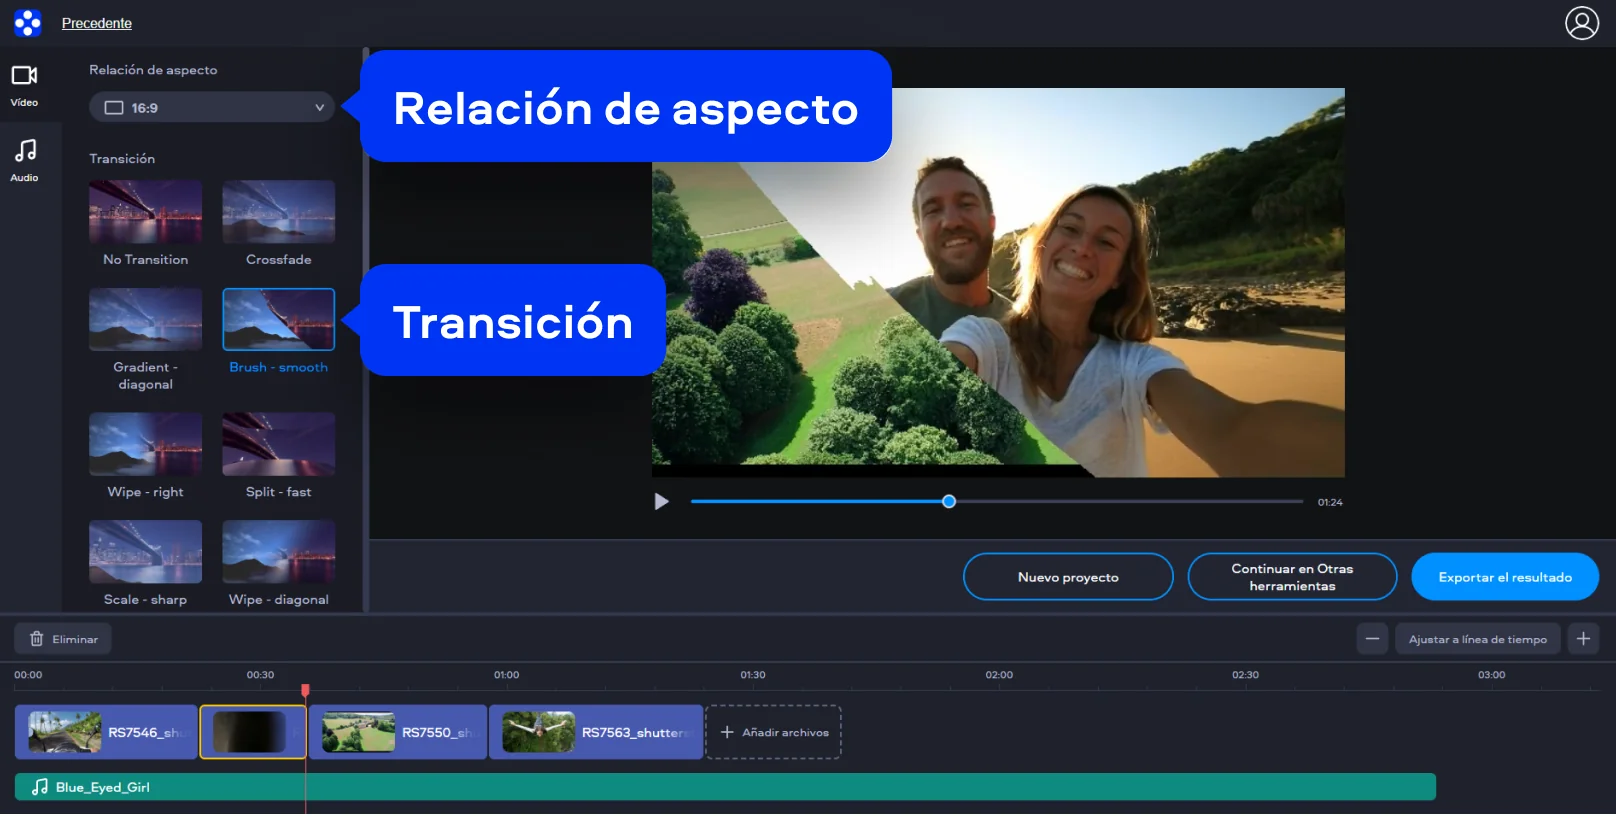Switch to the Audio sidebar tab
The height and width of the screenshot is (816, 1616).
(24, 160)
